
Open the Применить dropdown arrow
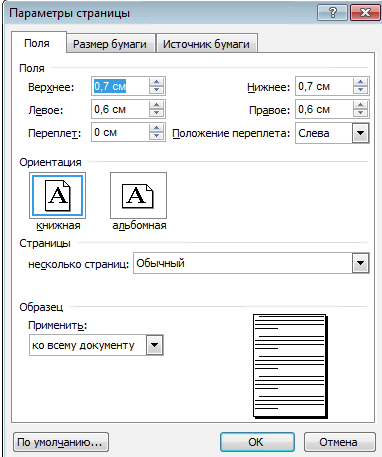point(155,345)
